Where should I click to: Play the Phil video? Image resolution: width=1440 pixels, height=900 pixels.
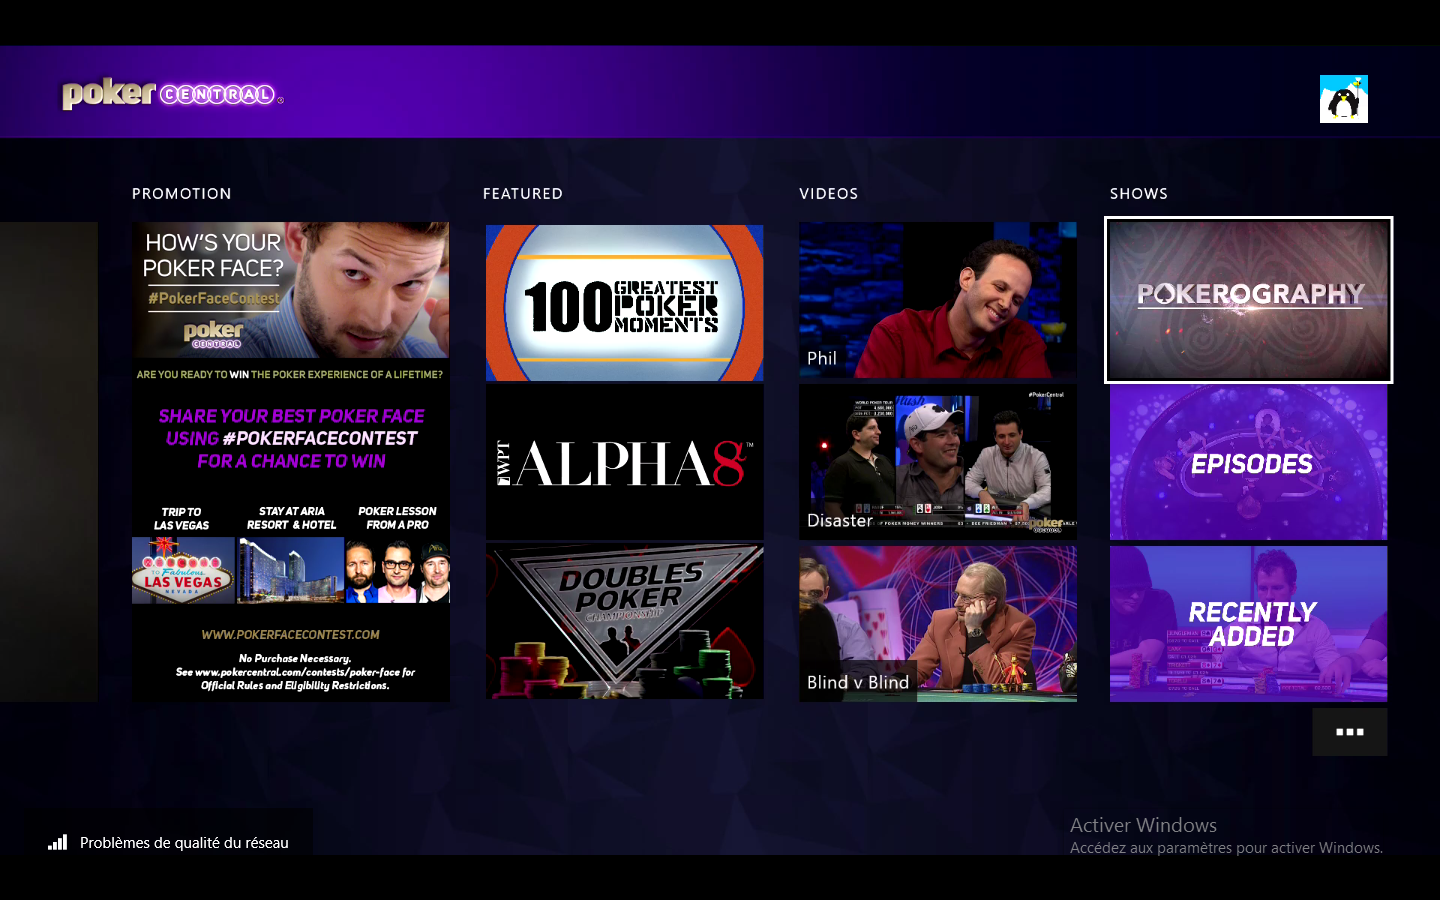[x=937, y=300]
